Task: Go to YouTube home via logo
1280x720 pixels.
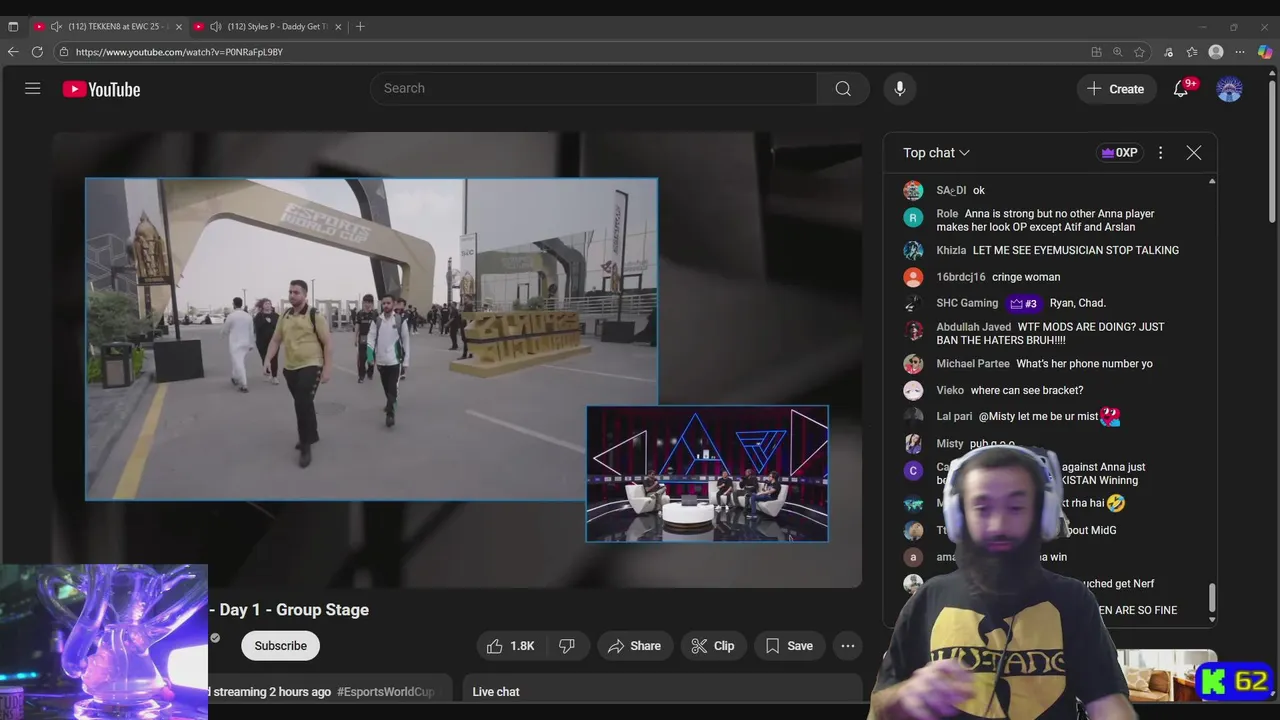Action: 101,89
